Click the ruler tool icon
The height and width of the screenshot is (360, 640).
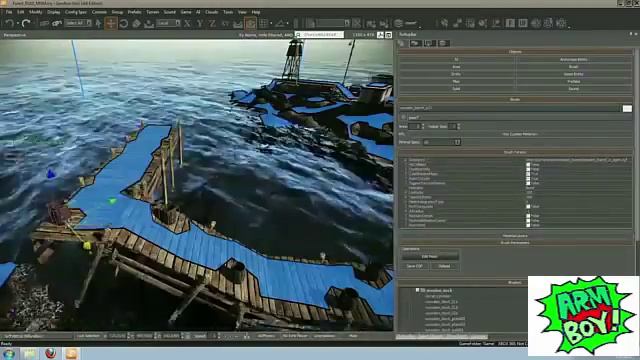point(296,23)
